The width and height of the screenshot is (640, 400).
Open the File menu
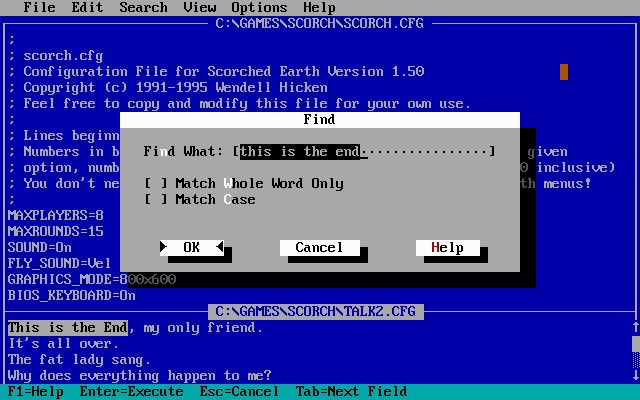click(x=39, y=7)
